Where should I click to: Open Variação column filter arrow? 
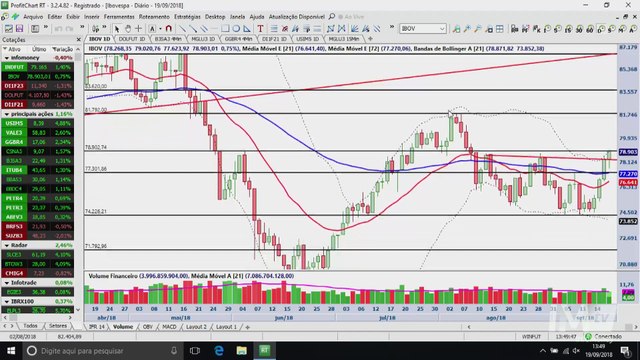pos(53,49)
